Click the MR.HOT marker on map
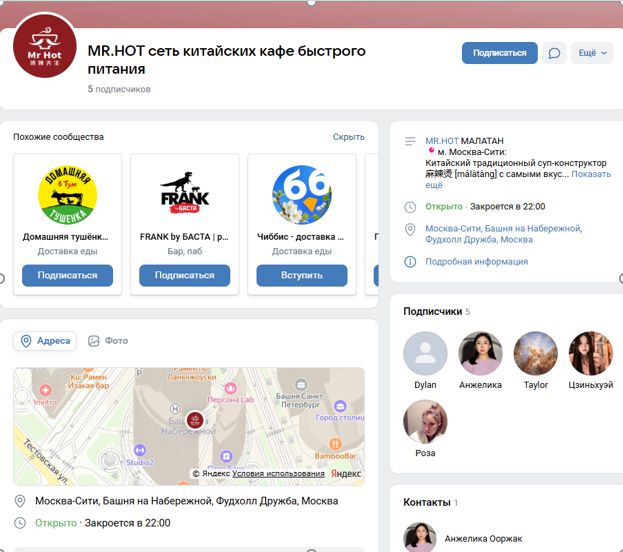Image resolution: width=623 pixels, height=552 pixels. pyautogui.click(x=195, y=420)
